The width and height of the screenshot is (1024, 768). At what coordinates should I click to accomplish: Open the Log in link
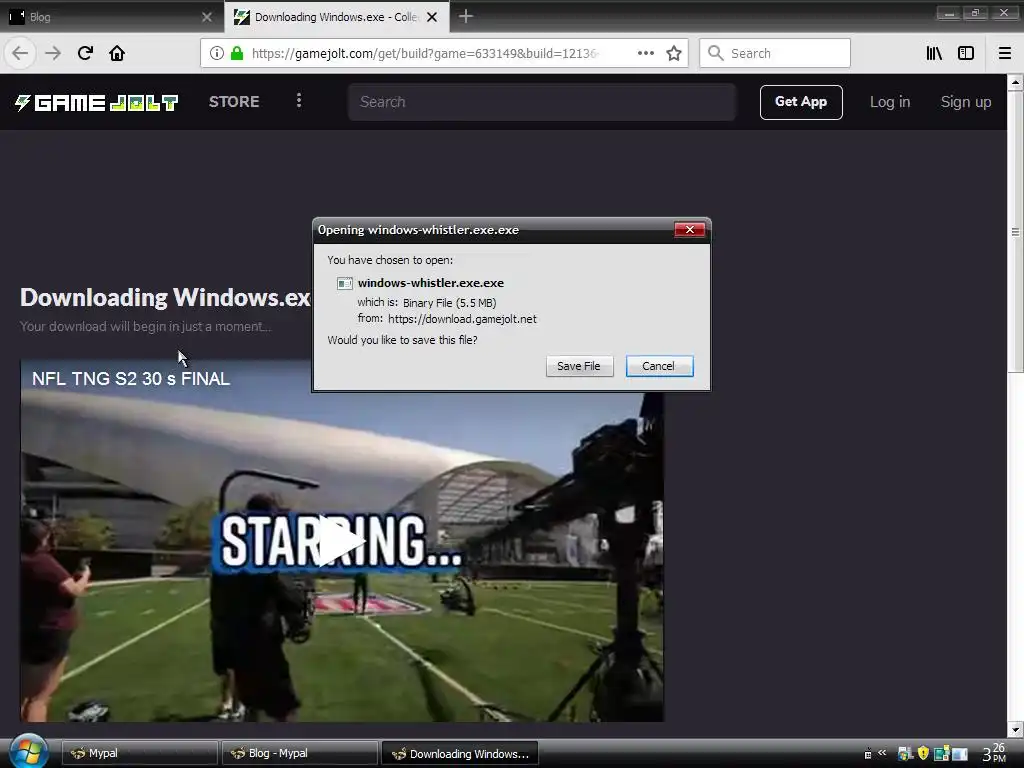[889, 102]
